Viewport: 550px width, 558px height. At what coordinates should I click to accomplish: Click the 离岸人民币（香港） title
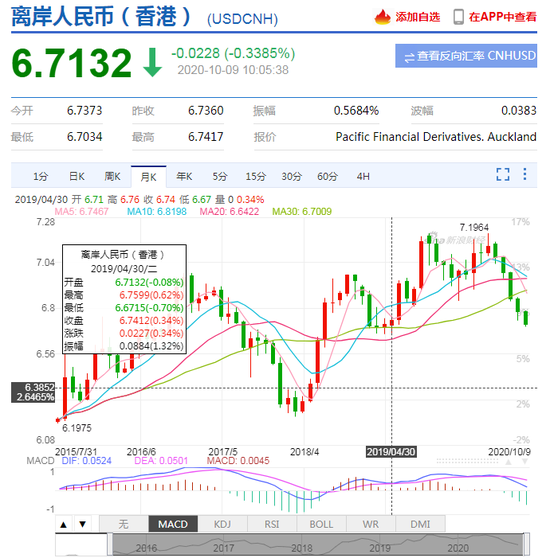pyautogui.click(x=102, y=17)
